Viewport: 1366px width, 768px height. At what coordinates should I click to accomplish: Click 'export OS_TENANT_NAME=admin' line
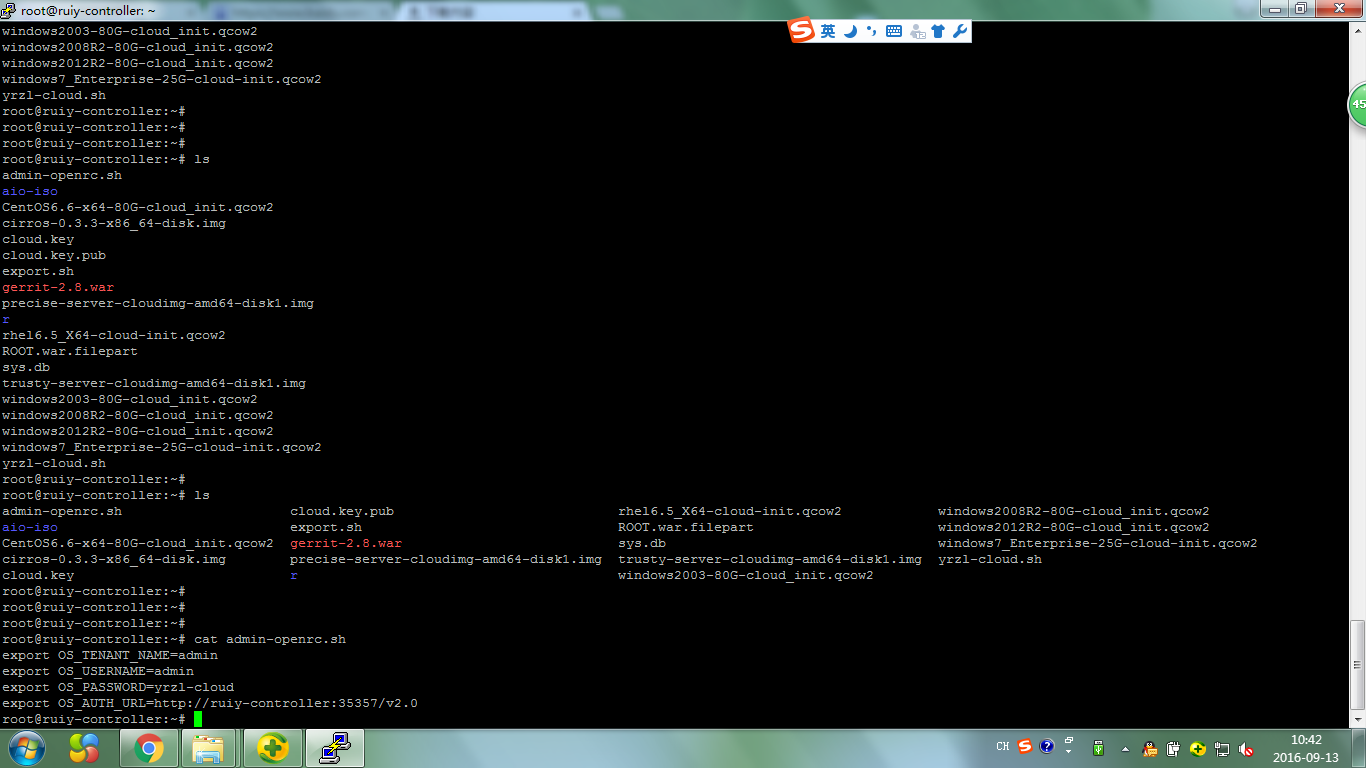(110, 655)
